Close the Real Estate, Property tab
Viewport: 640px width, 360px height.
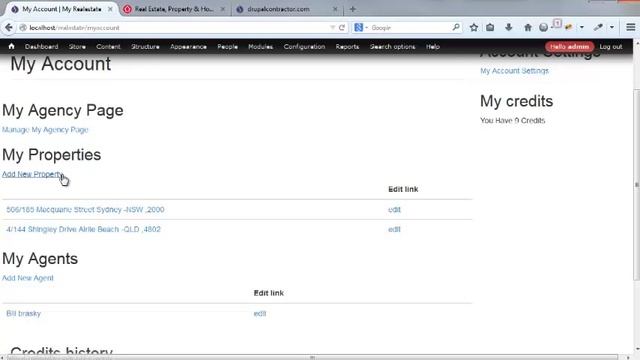tap(222, 9)
